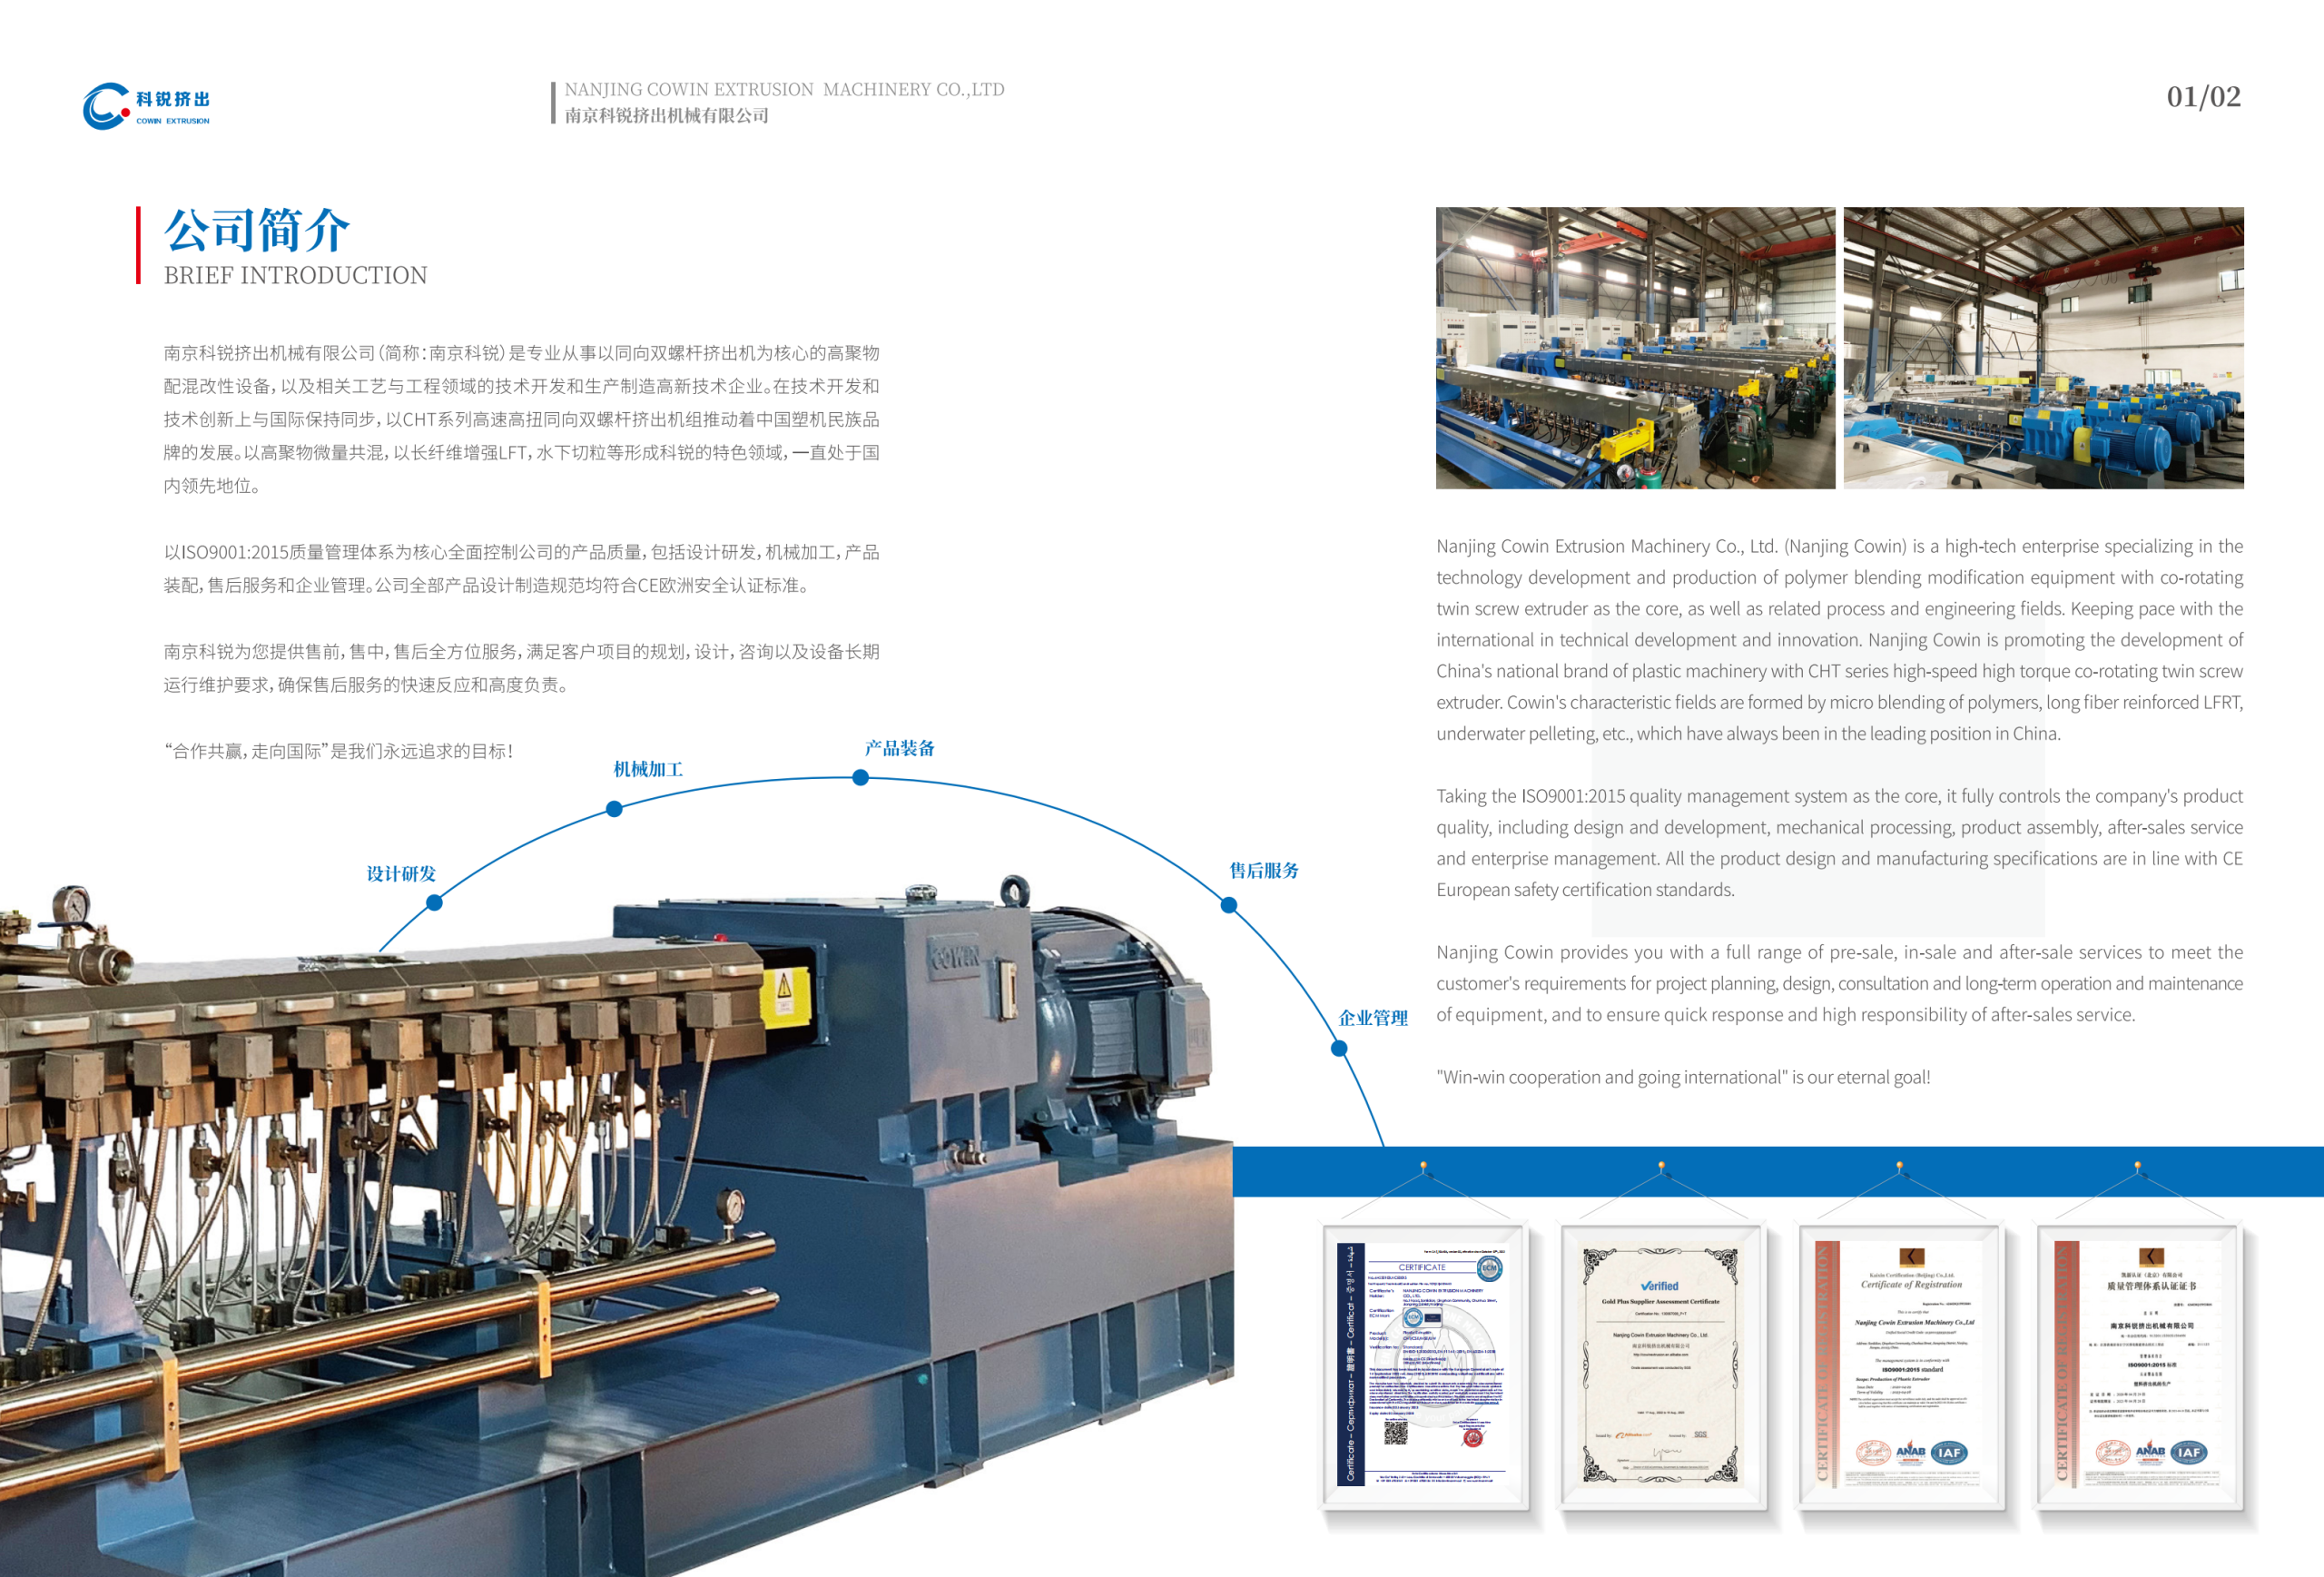This screenshot has height=1577, width=2324.
Task: Click the 售后服务 blue dot on arc
Action: pos(1229,905)
